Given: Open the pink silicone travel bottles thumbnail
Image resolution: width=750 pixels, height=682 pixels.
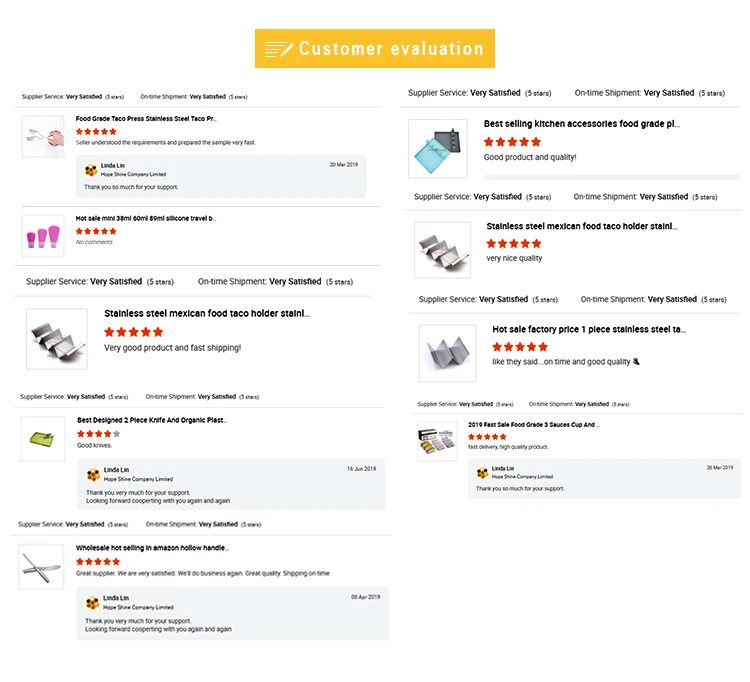Looking at the screenshot, I should pos(42,236).
